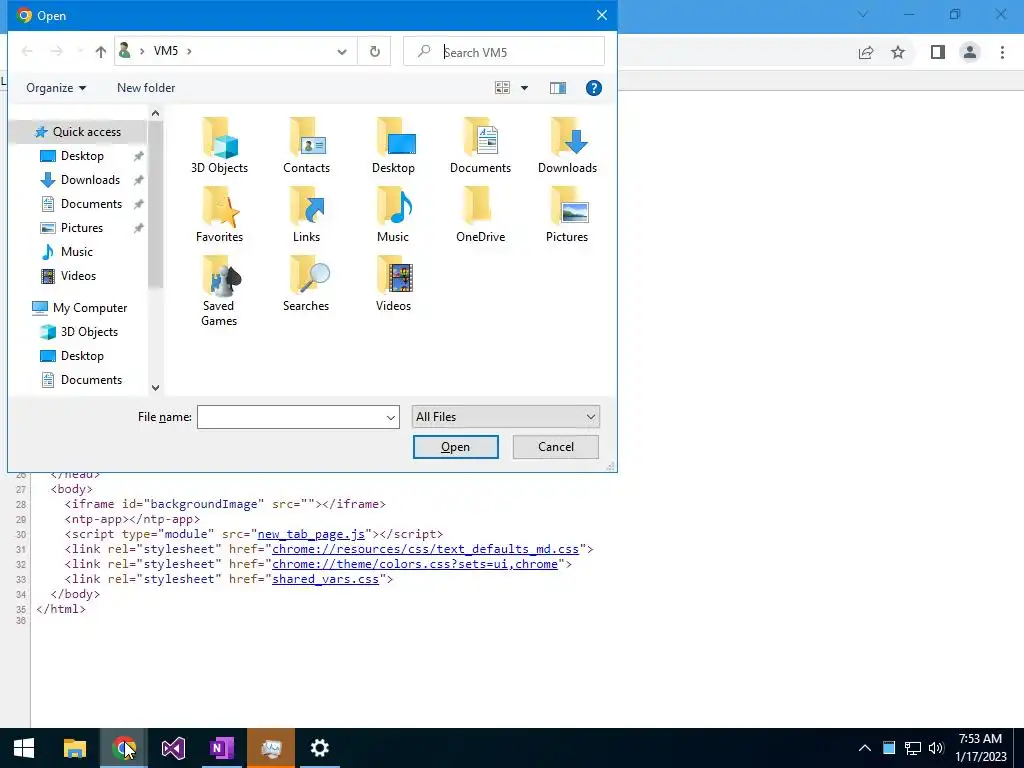Image resolution: width=1024 pixels, height=768 pixels.
Task: Click the Windows Start button
Action: click(24, 748)
